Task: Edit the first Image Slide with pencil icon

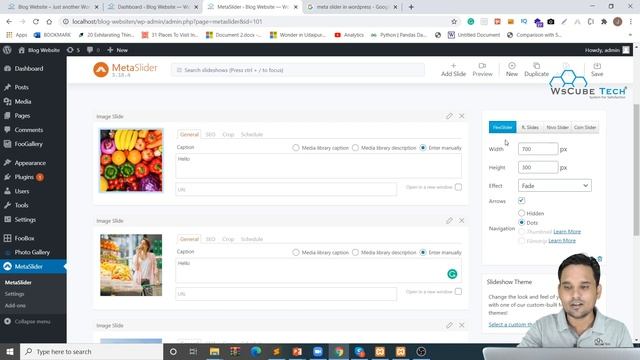Action: [x=449, y=116]
